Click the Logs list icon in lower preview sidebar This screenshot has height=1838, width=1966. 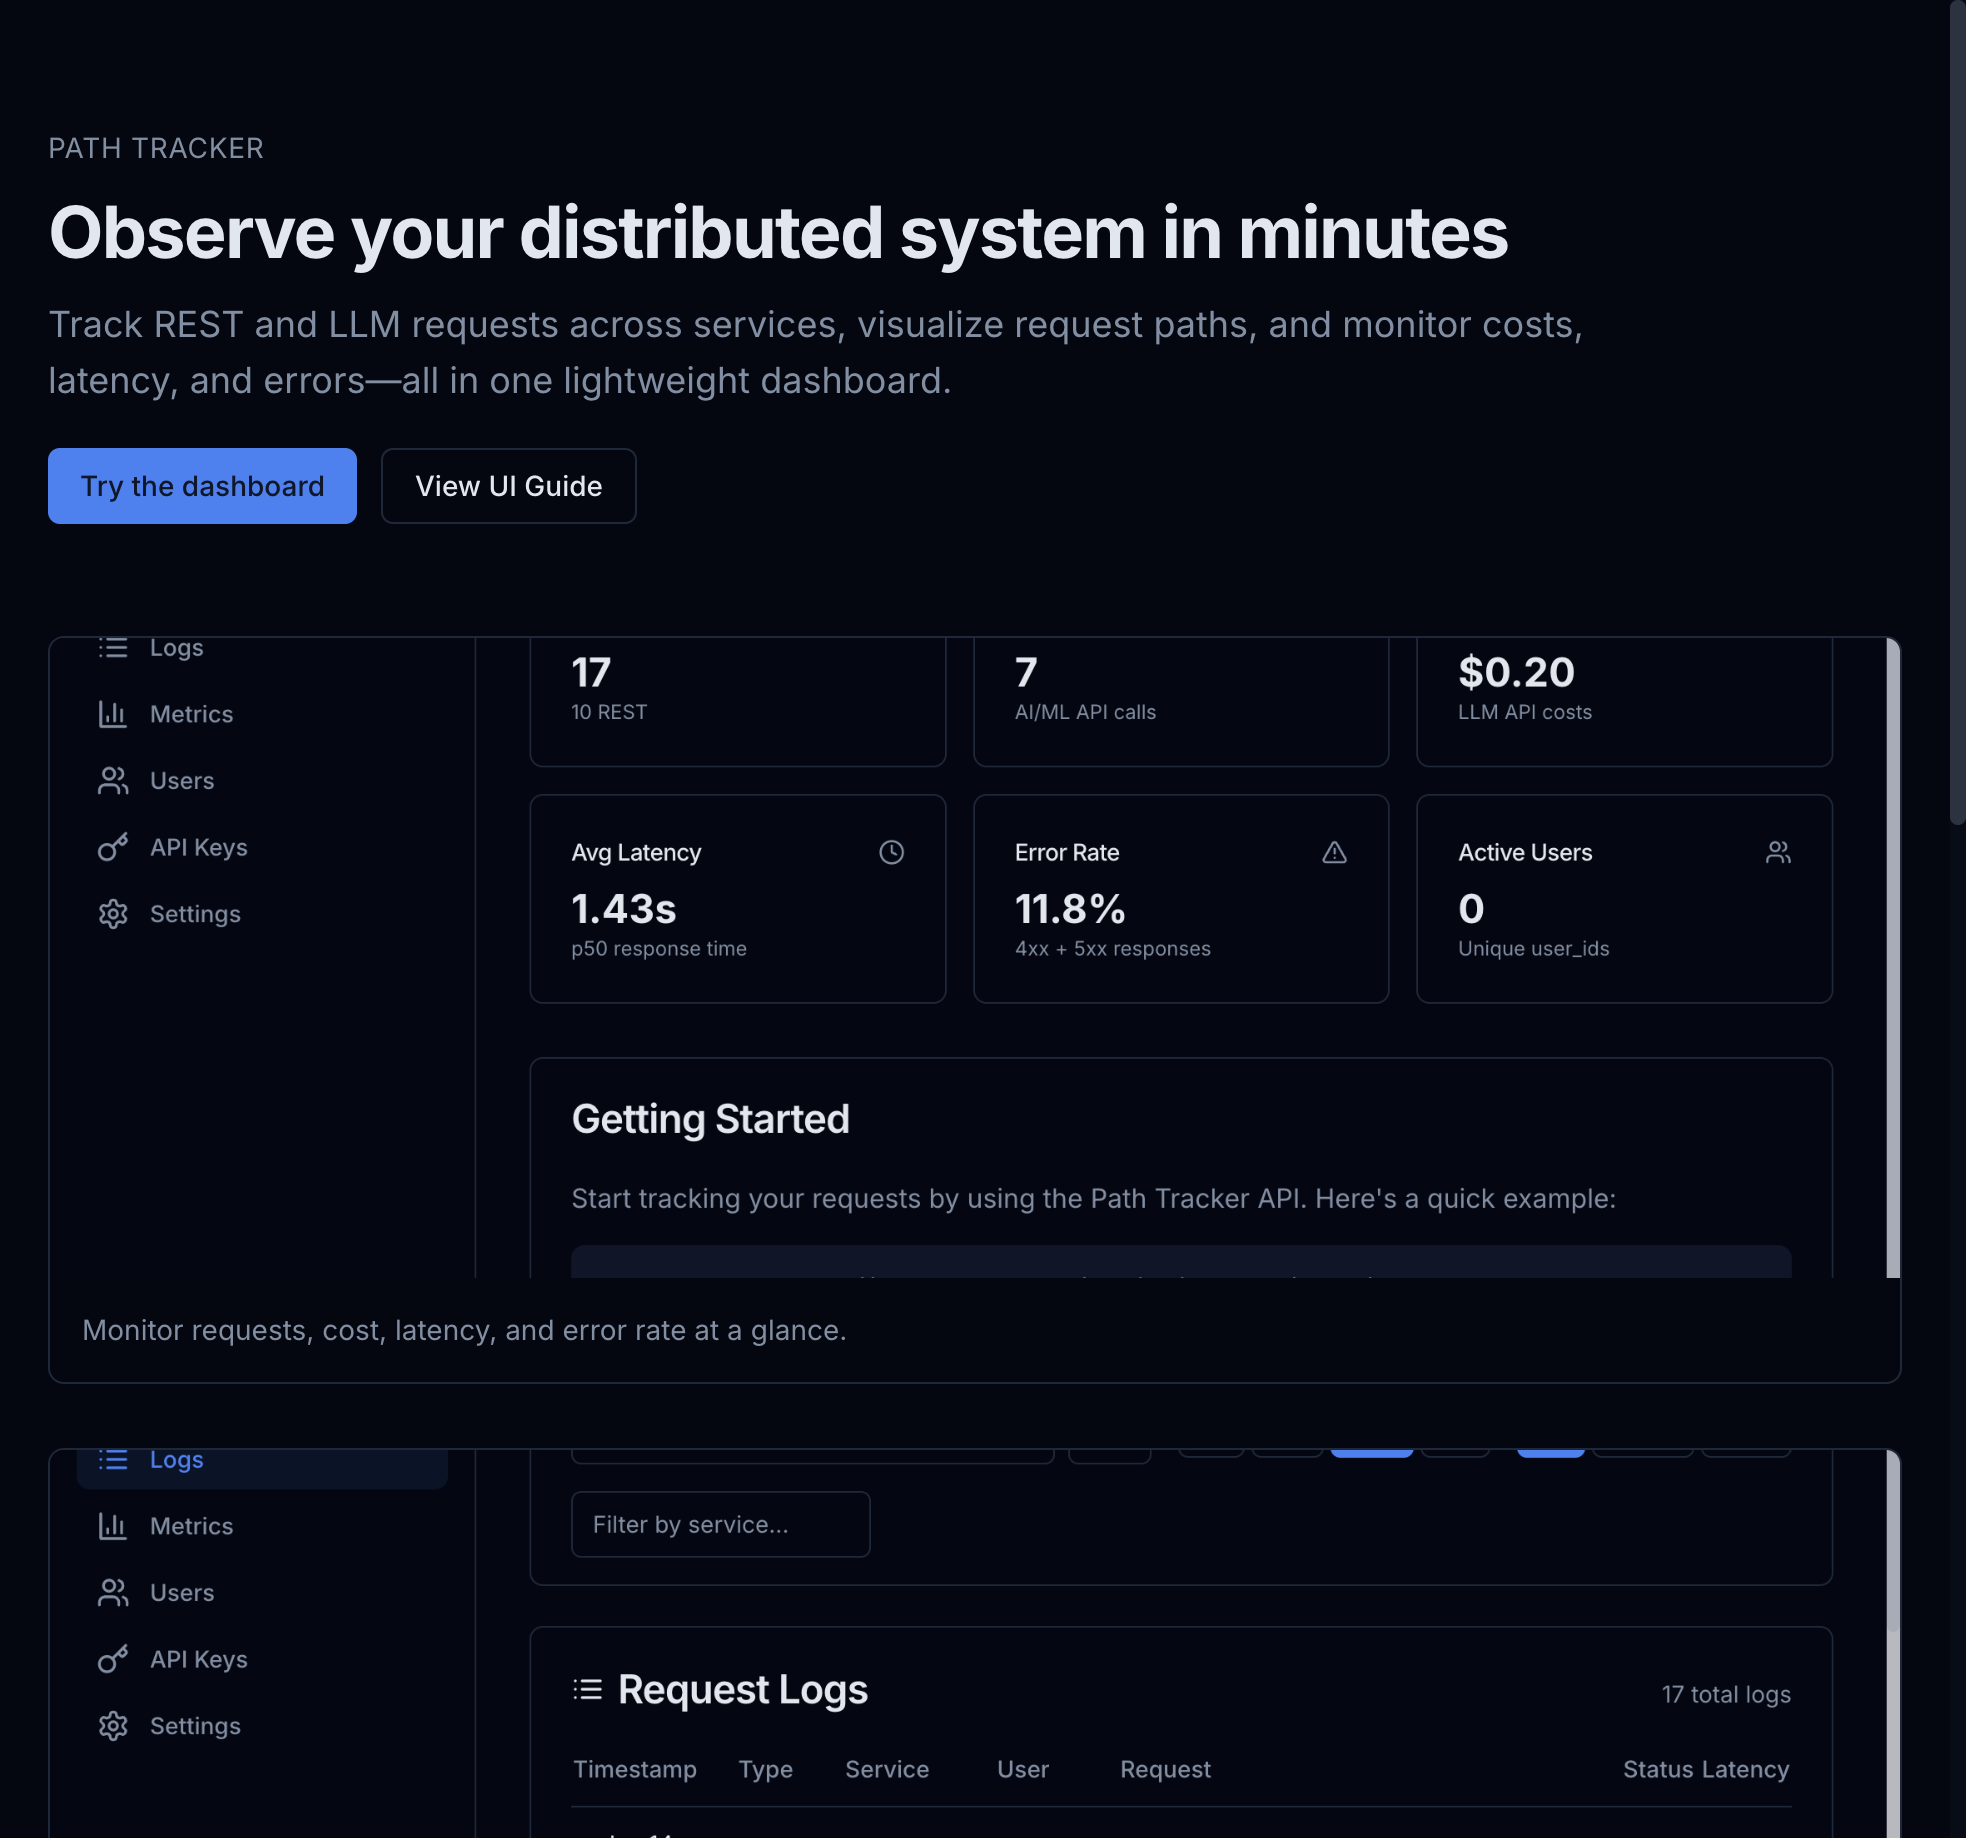tap(113, 1460)
